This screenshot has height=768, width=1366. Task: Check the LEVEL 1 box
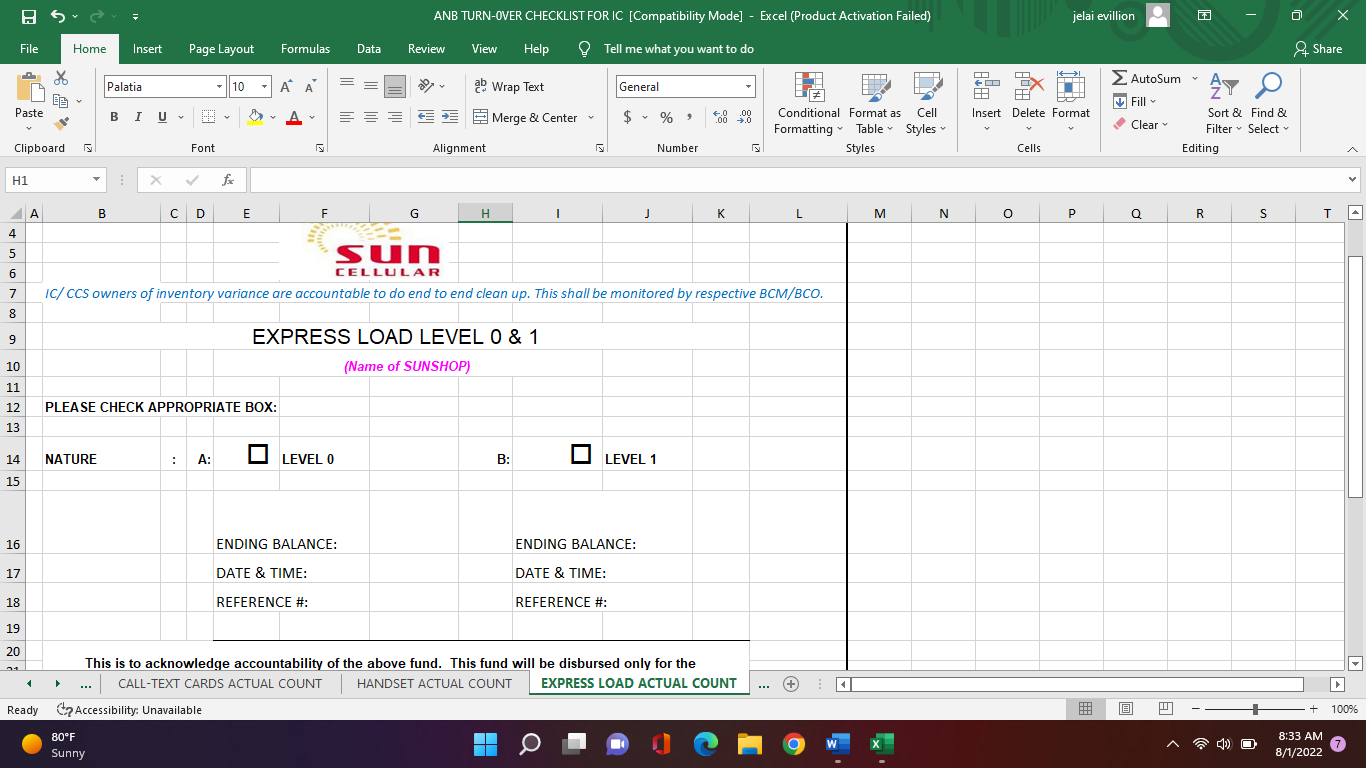[x=581, y=454]
